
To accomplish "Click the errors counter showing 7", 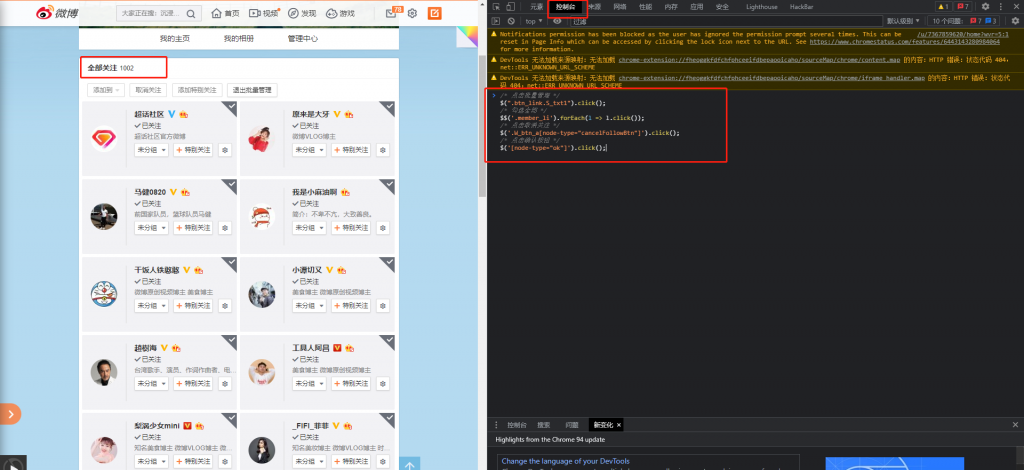I will pos(963,7).
